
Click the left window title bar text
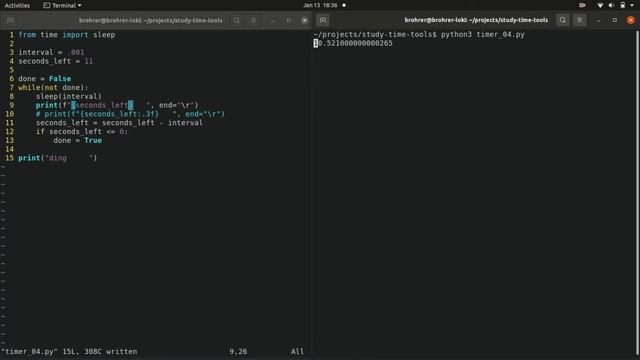[151, 20]
